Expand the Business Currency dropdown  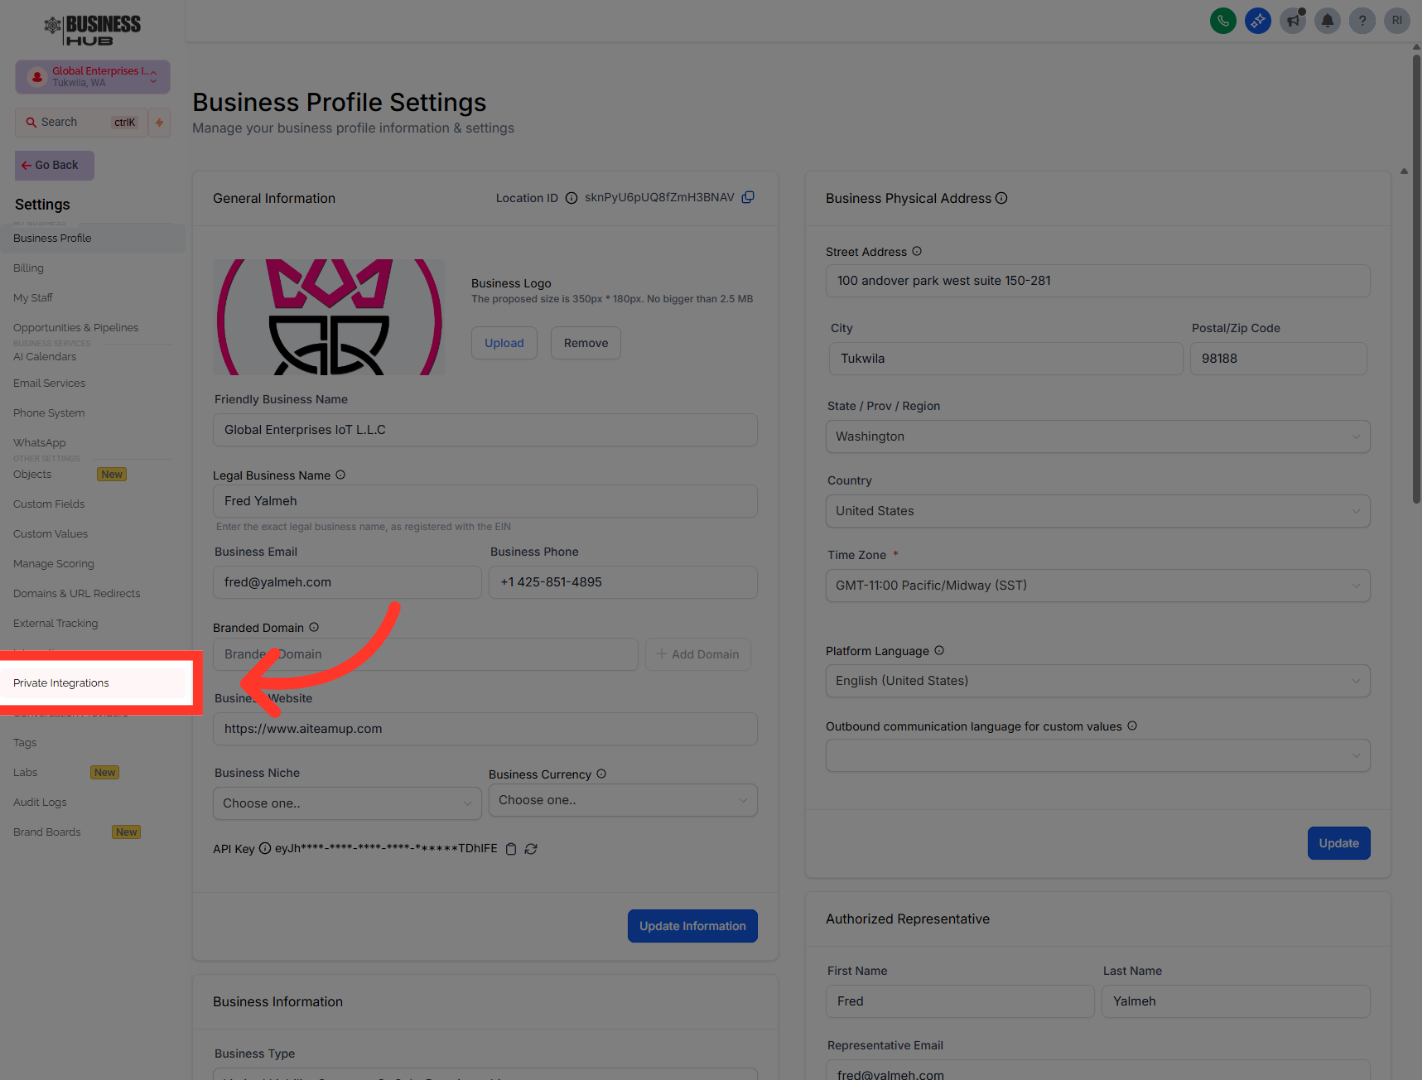tap(623, 800)
